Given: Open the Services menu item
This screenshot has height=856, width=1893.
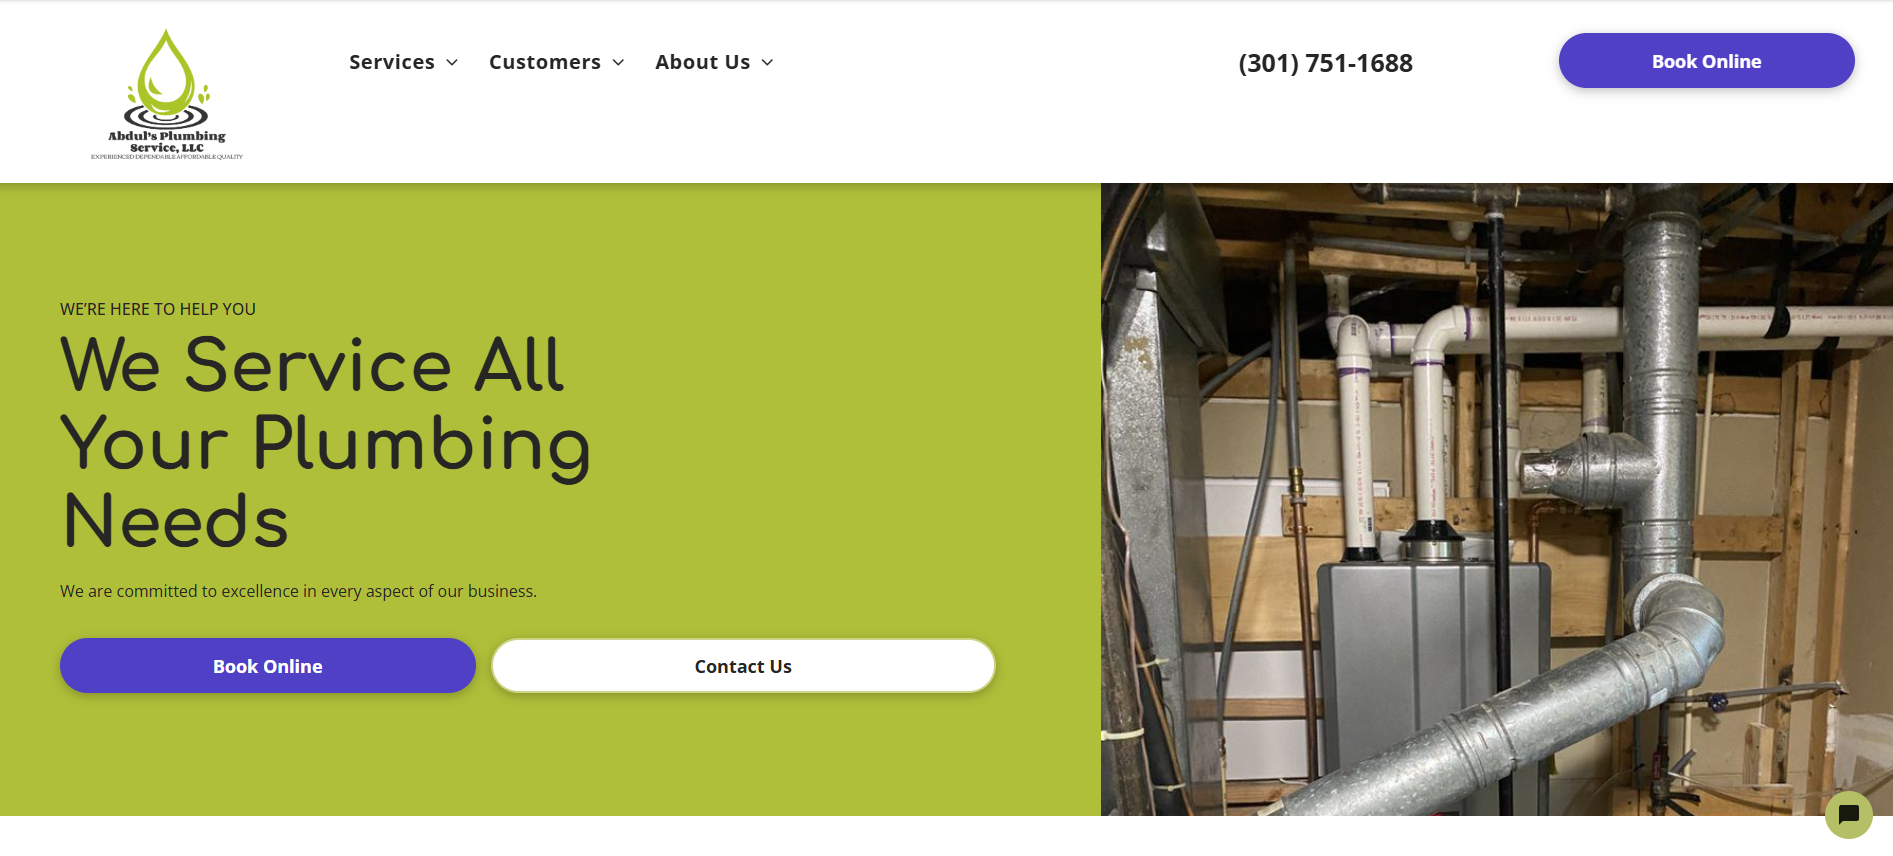Looking at the screenshot, I should click(x=392, y=62).
